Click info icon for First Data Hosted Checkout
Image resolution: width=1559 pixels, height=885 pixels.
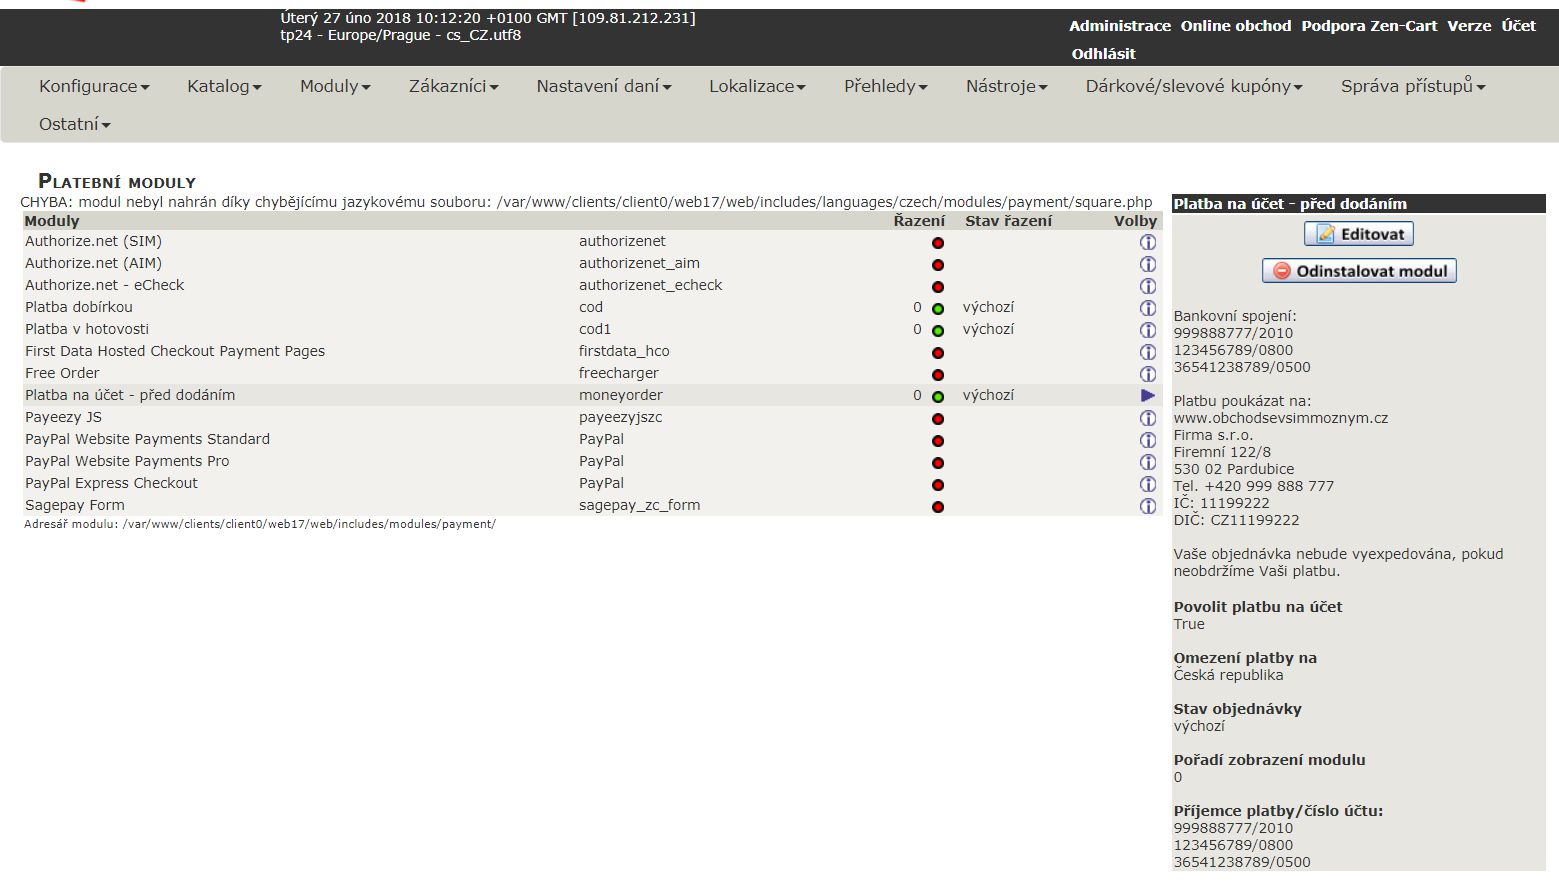[1147, 352]
